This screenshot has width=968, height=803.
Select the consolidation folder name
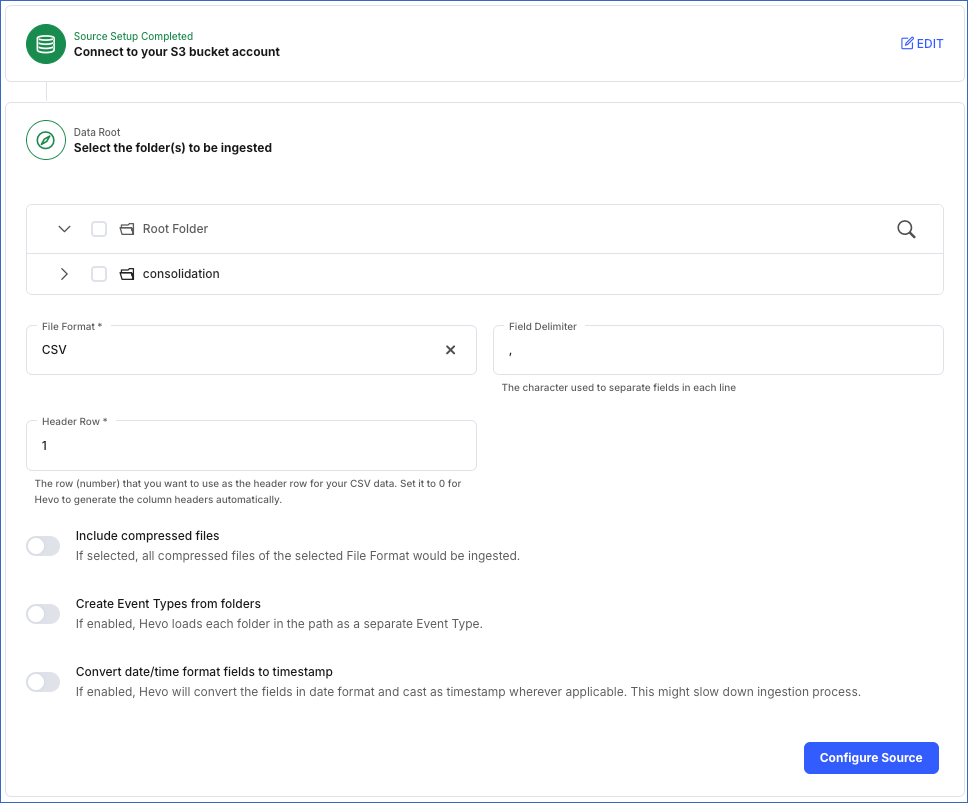[181, 274]
